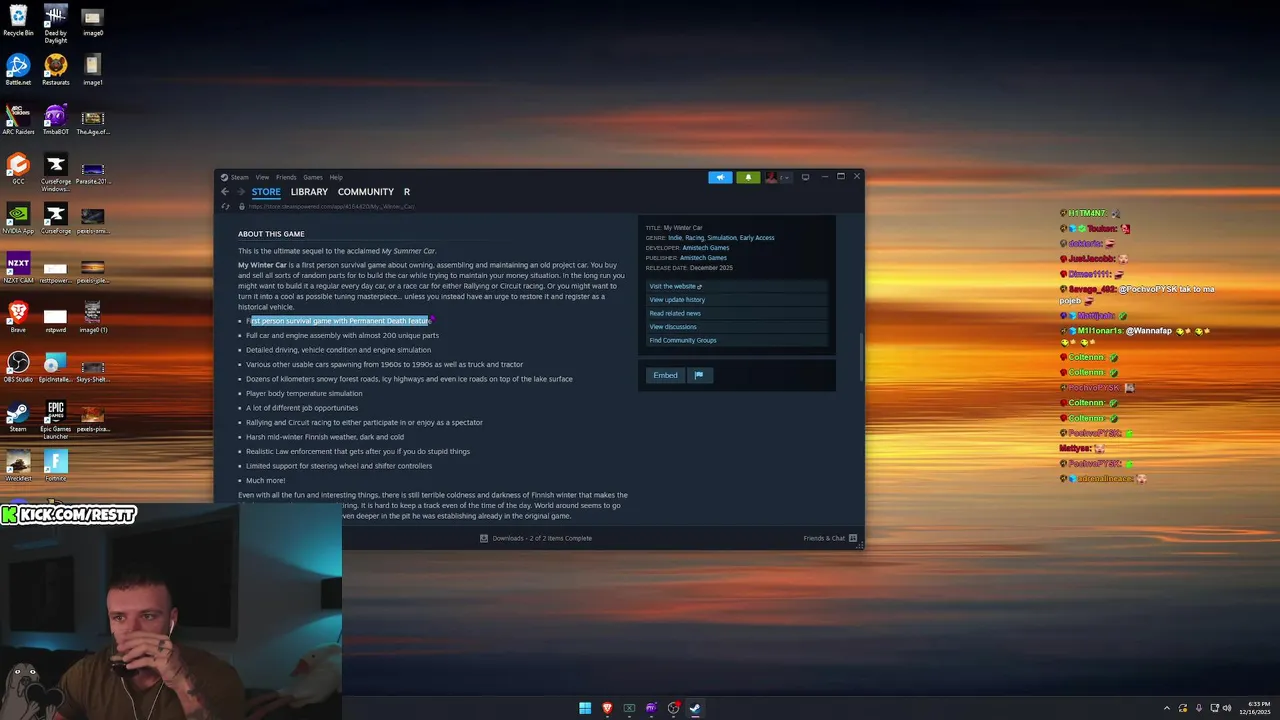Switch to the STORE tab
The height and width of the screenshot is (720, 1280).
pos(266,192)
